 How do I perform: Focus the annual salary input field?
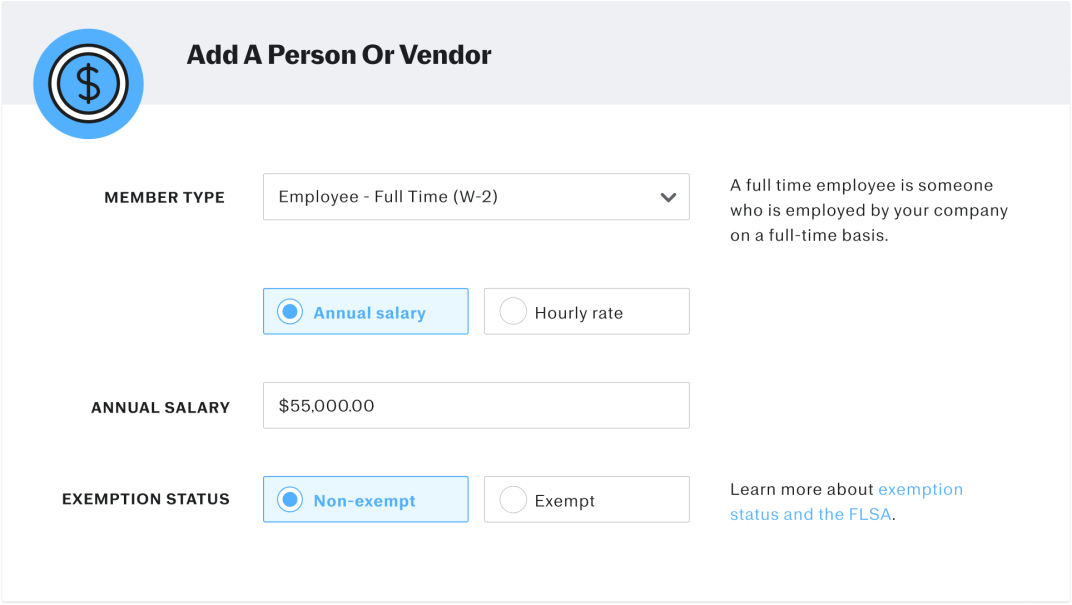[x=476, y=405]
